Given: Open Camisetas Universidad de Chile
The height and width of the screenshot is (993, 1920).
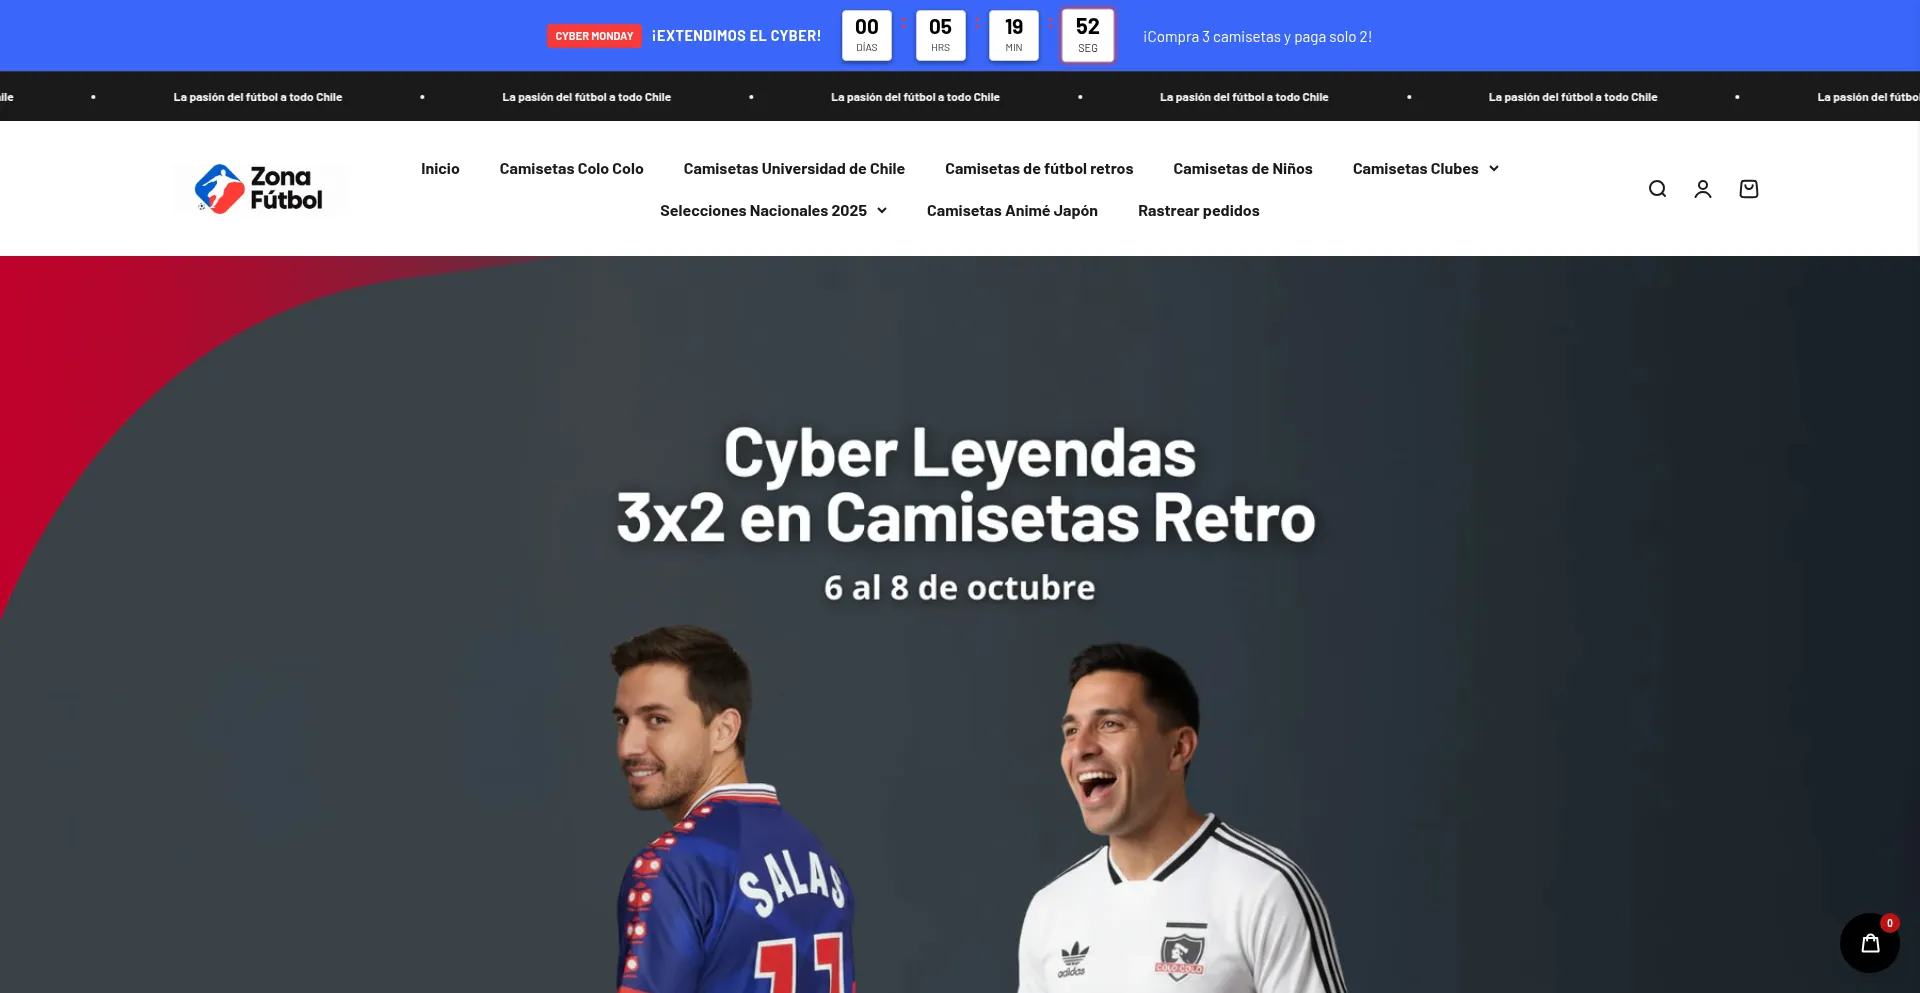Looking at the screenshot, I should [x=794, y=169].
